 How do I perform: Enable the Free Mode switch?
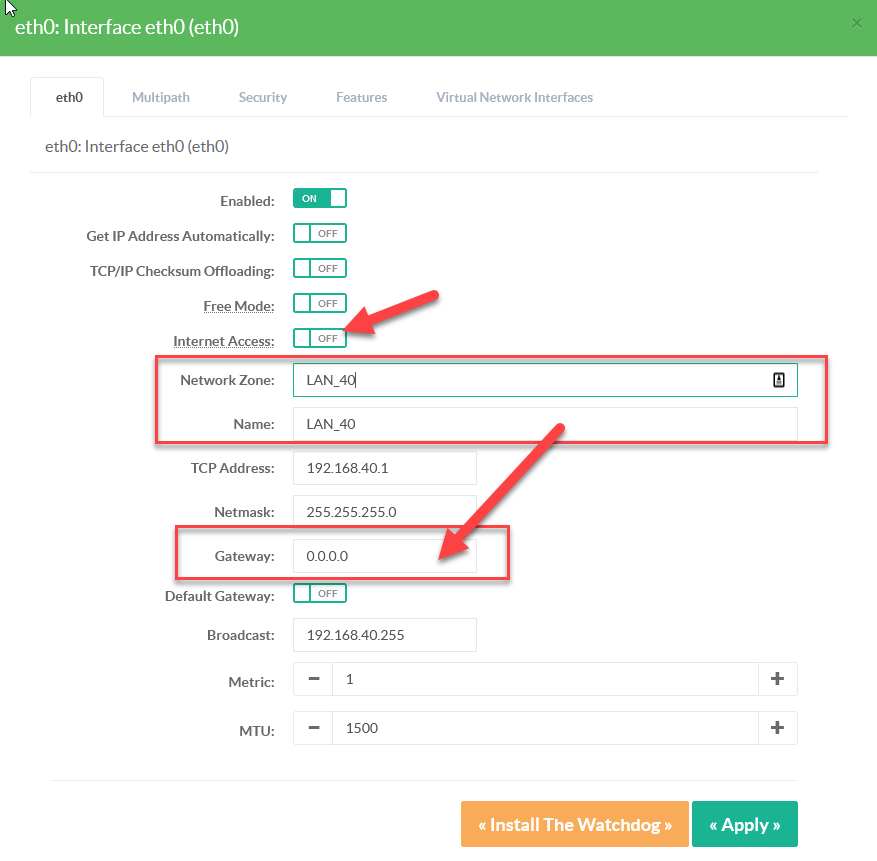[x=319, y=303]
